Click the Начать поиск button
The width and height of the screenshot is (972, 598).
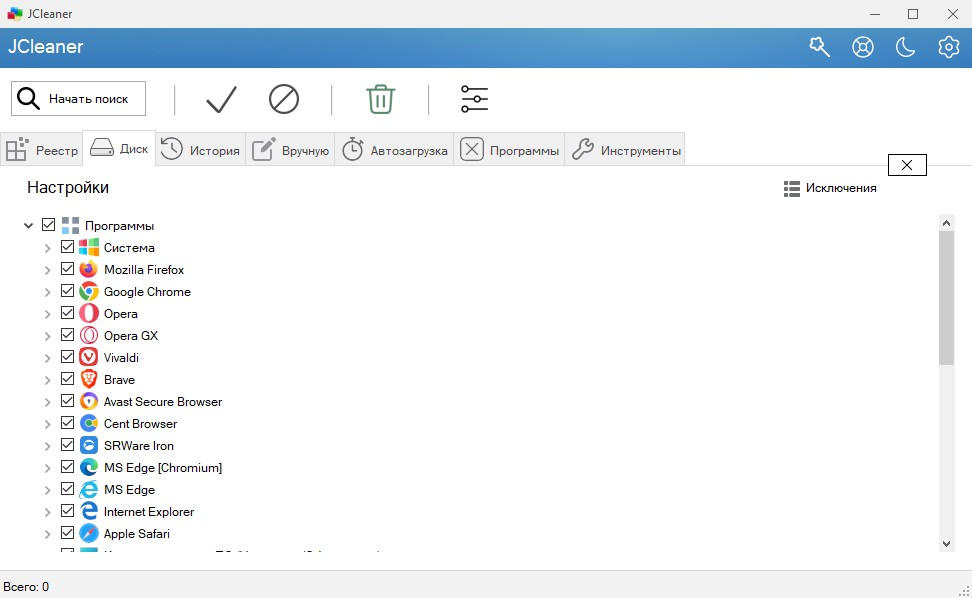79,99
